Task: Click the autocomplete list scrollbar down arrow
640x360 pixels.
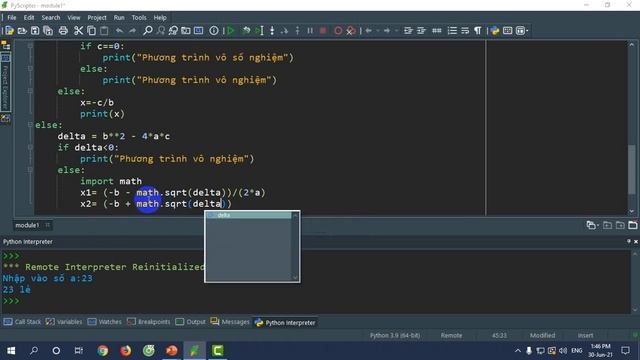Action: click(295, 278)
